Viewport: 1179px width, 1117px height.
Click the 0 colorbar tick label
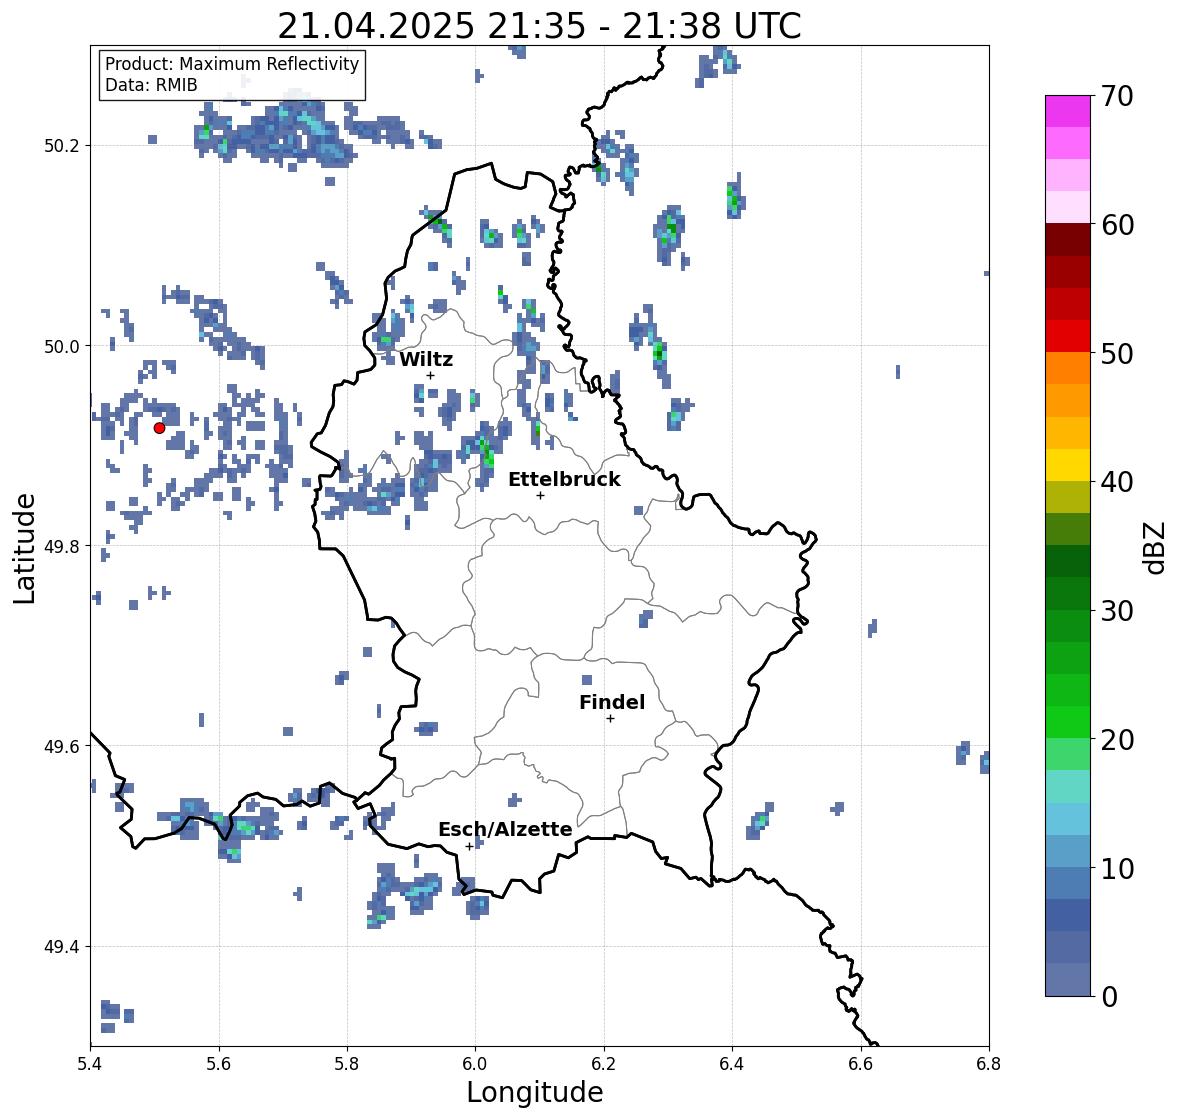coord(1109,997)
